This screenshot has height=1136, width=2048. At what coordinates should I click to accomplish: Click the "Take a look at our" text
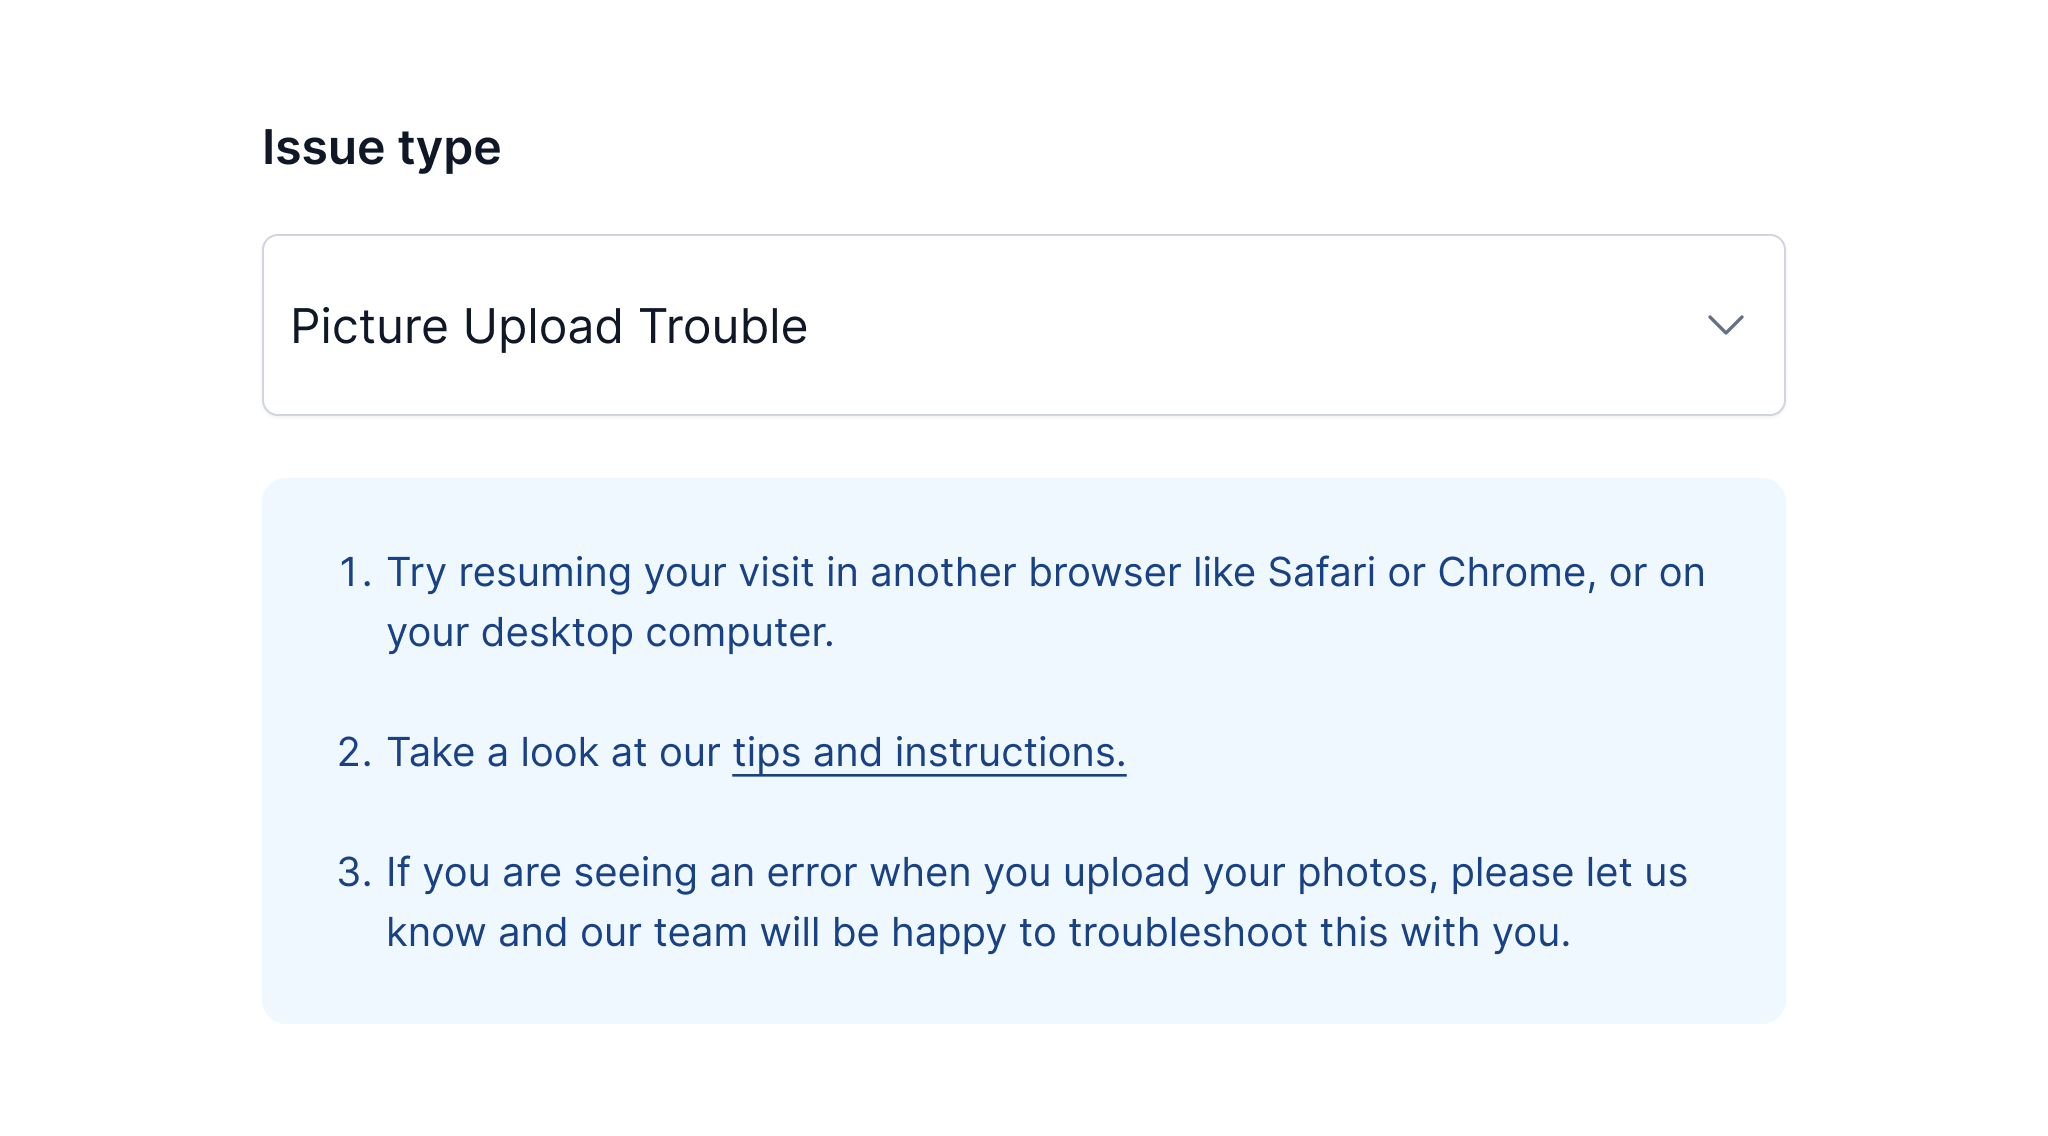click(x=553, y=752)
